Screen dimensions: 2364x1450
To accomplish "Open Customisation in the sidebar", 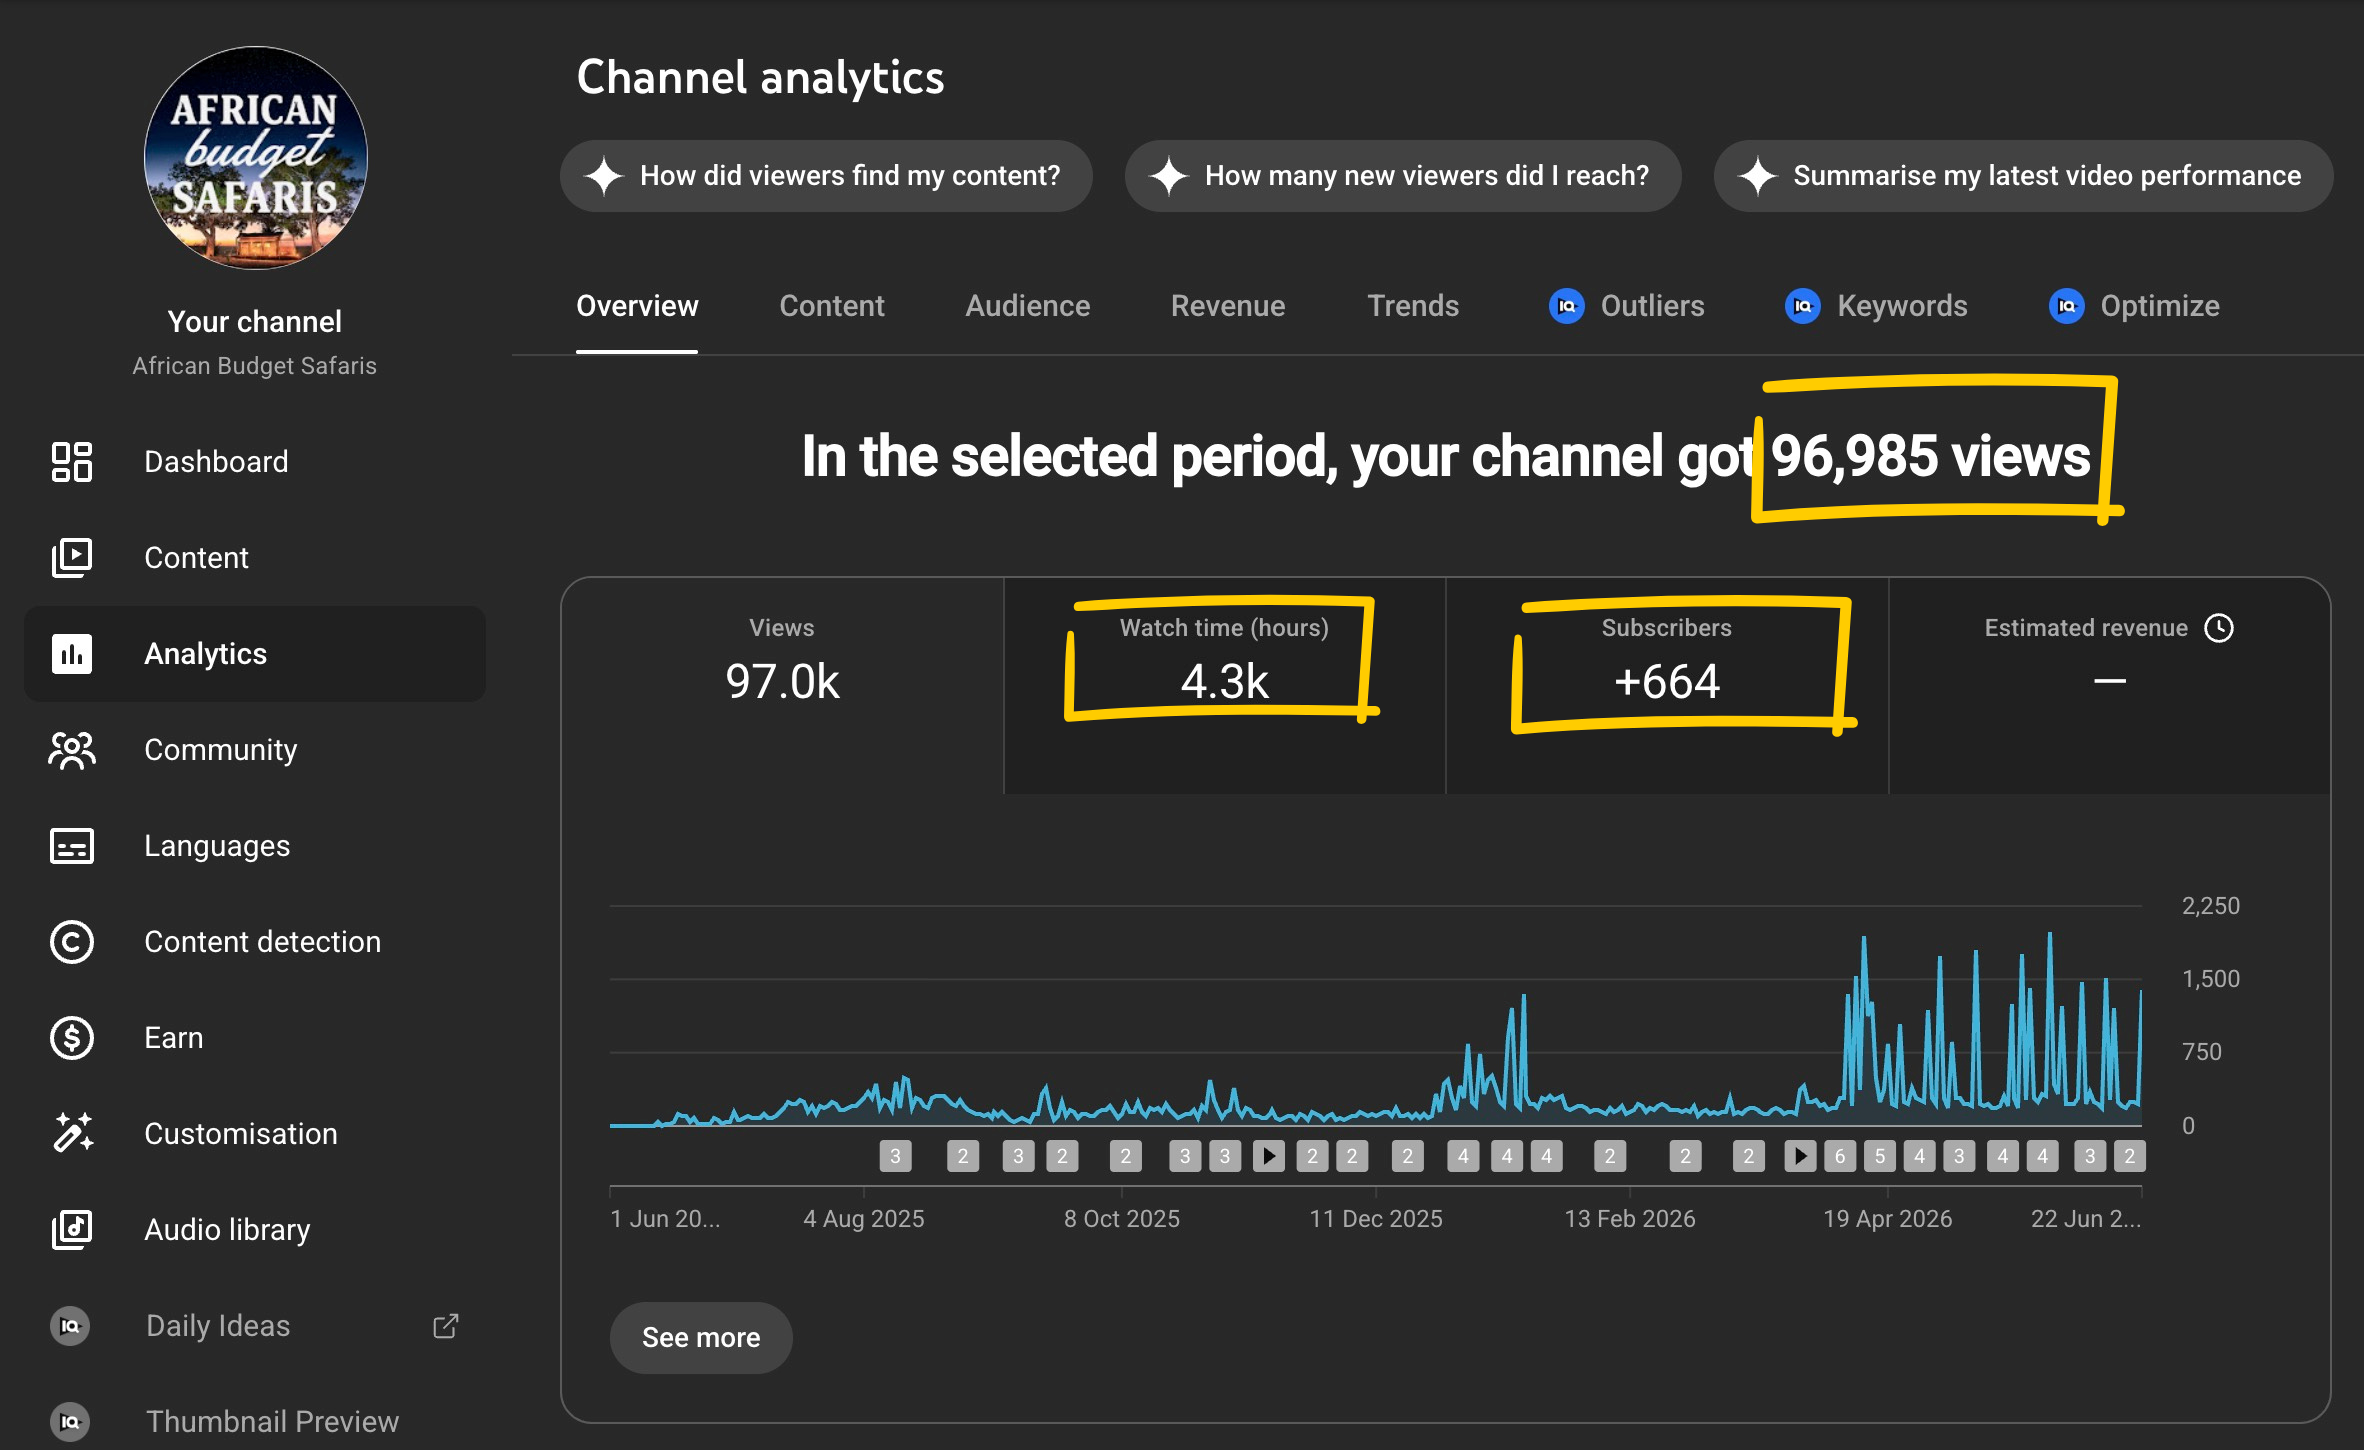I will 255,1134.
